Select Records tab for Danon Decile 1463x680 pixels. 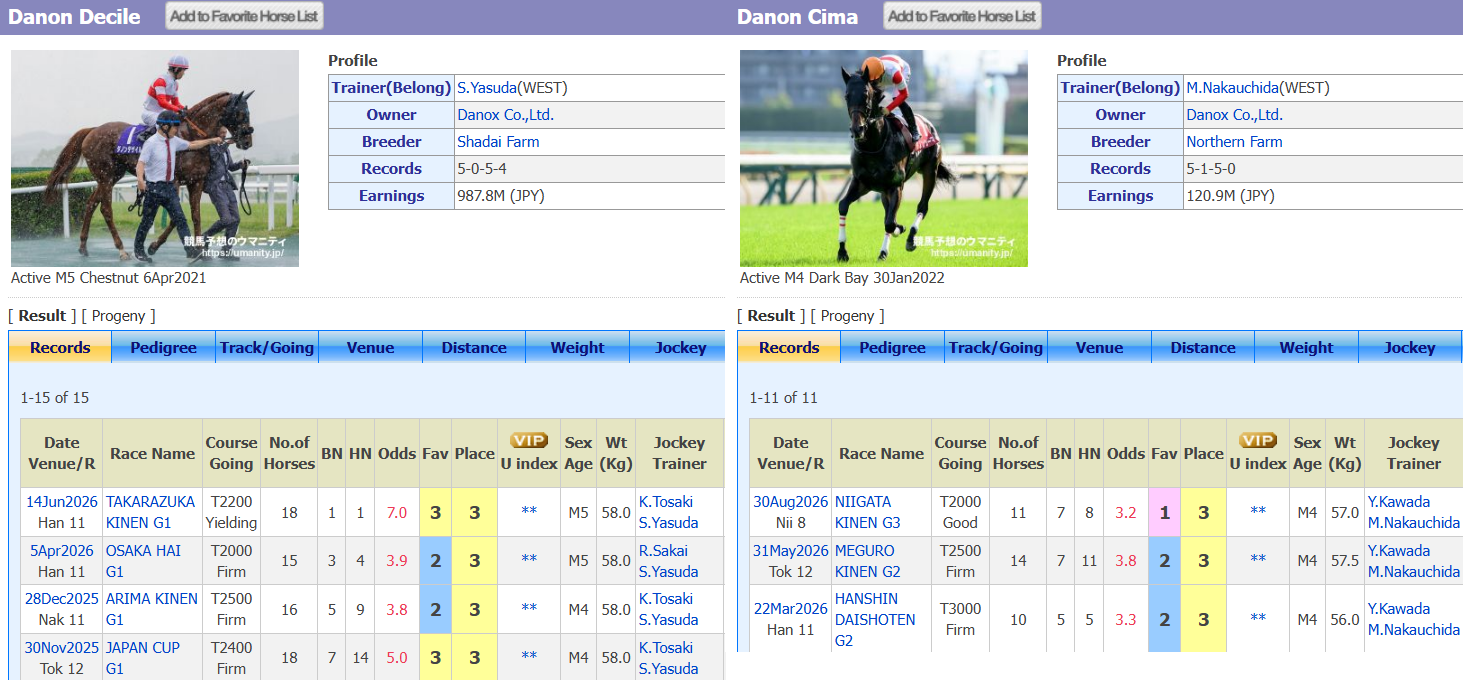(x=60, y=348)
